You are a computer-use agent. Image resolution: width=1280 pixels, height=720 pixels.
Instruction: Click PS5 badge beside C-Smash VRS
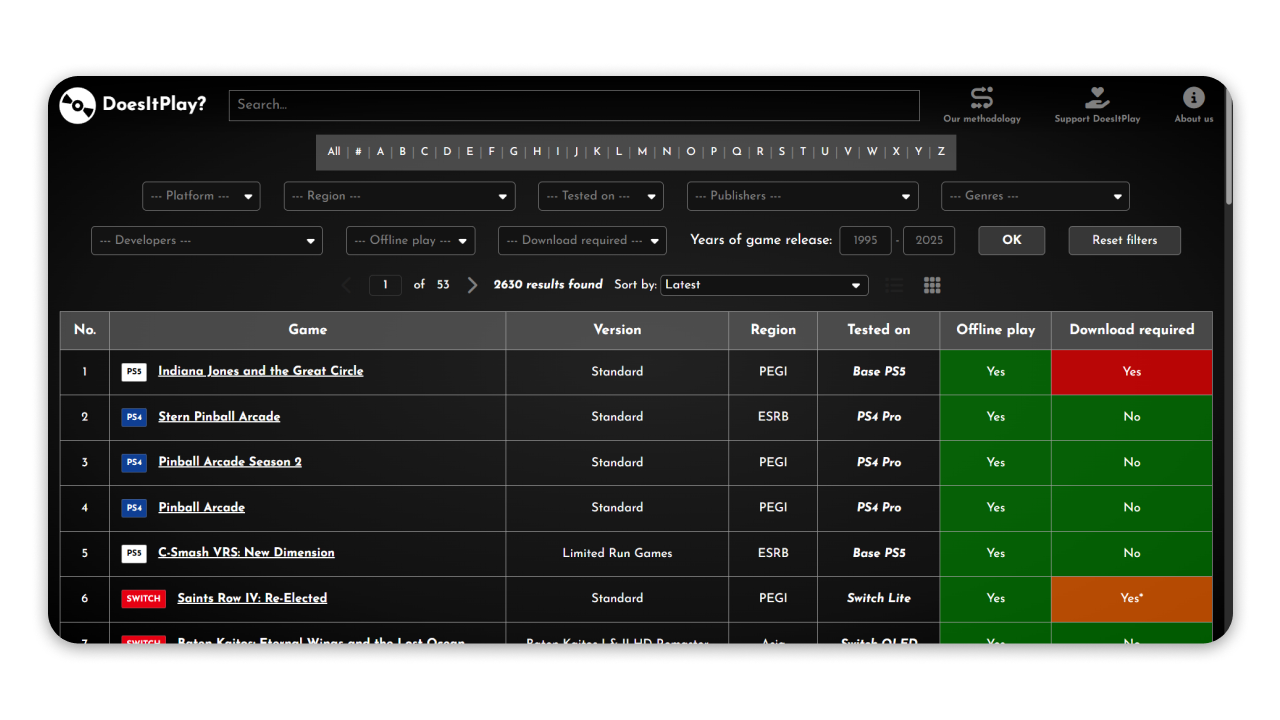point(134,553)
